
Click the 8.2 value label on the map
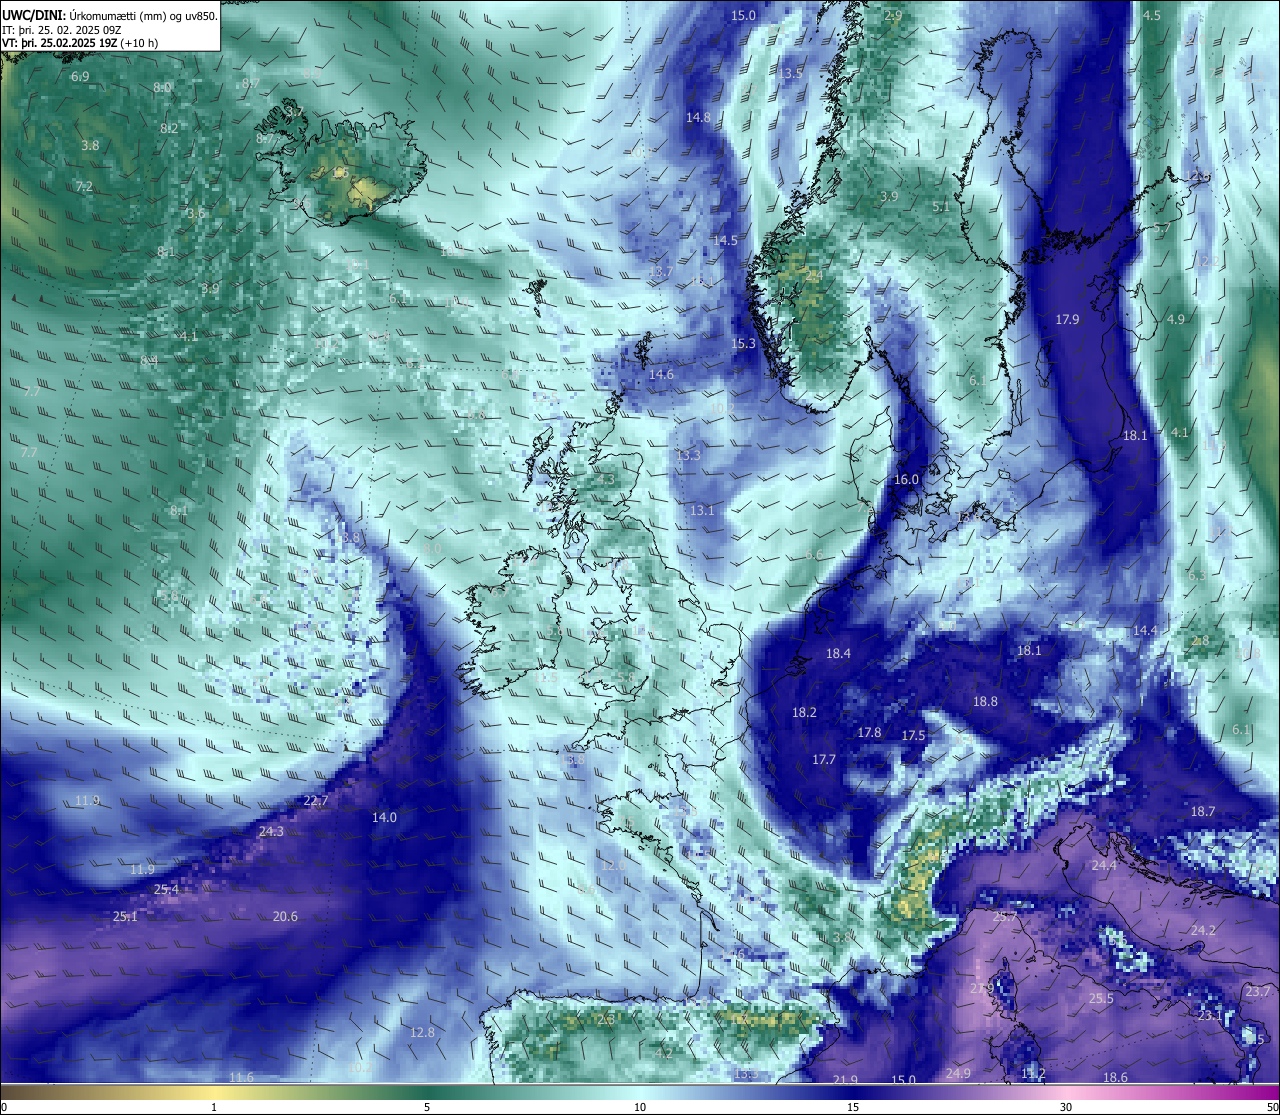(169, 129)
